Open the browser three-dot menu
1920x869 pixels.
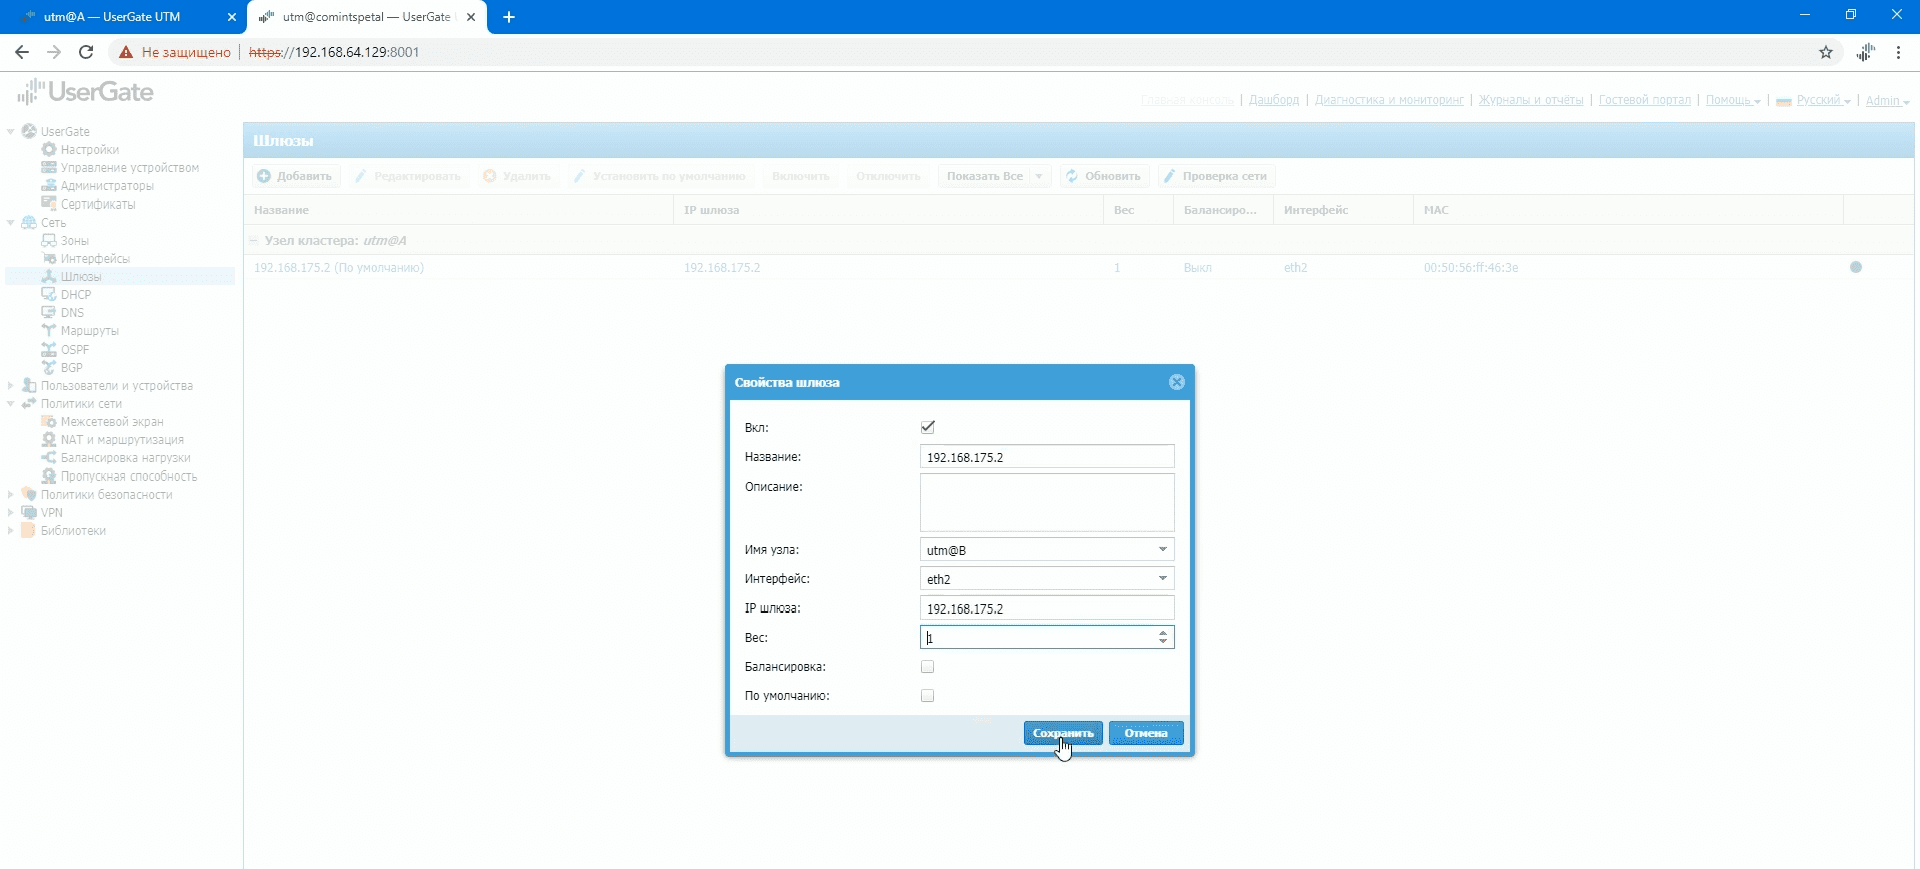(1898, 52)
